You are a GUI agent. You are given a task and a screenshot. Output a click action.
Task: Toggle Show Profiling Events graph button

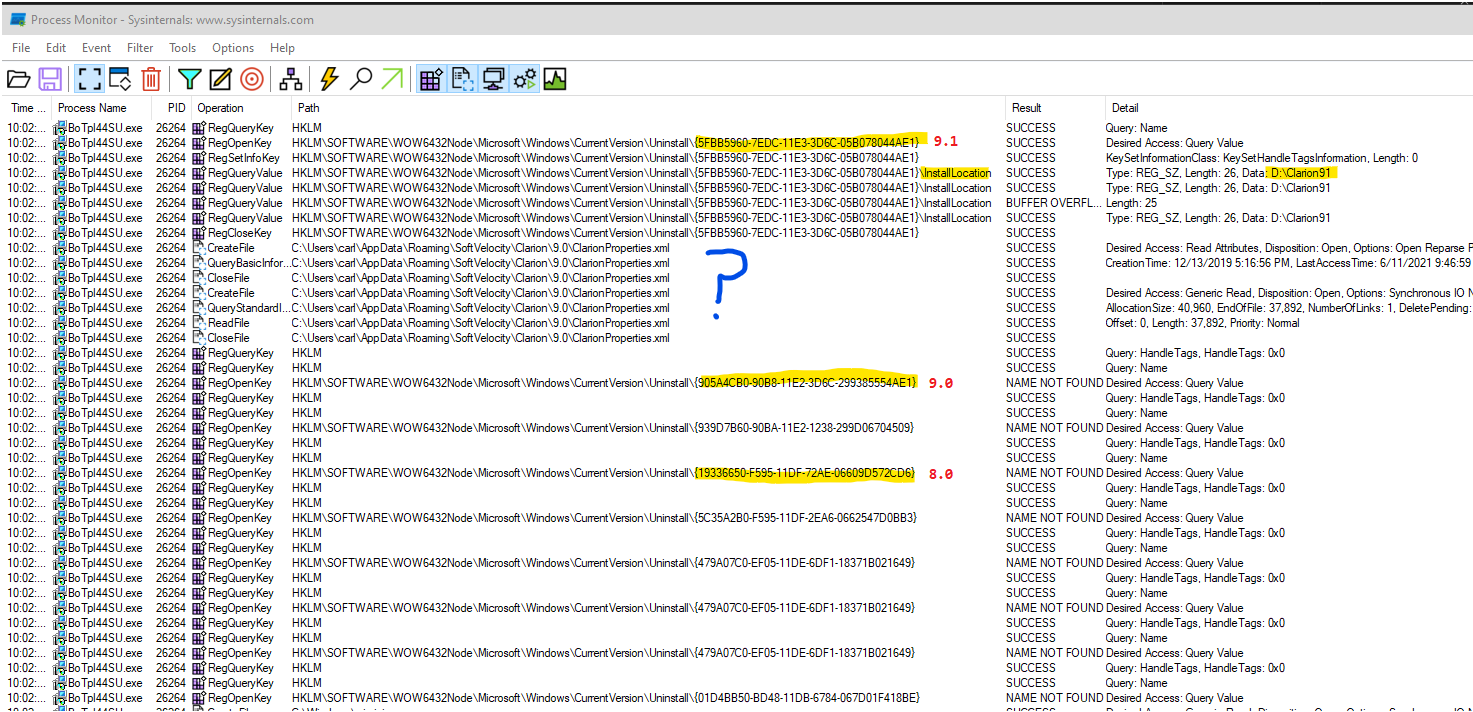(x=554, y=79)
